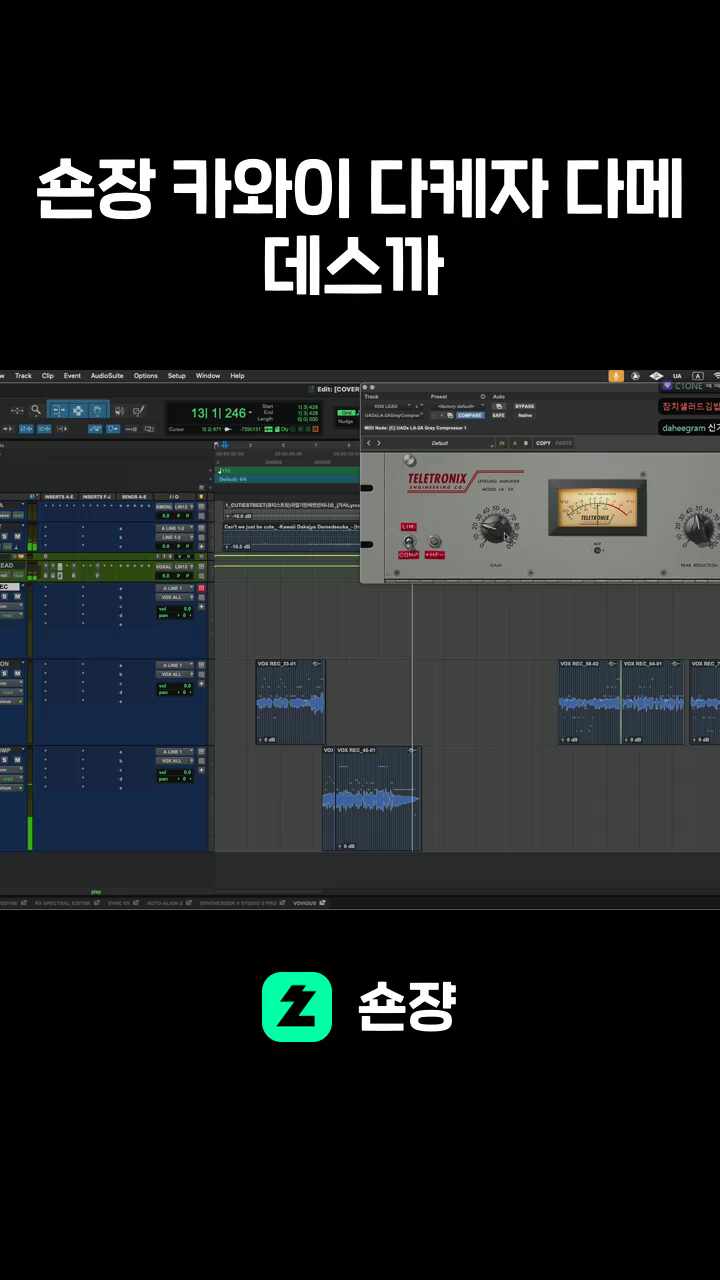Click the orange microphone icon in menu bar
Viewport: 720px width, 1280px height.
[x=616, y=376]
